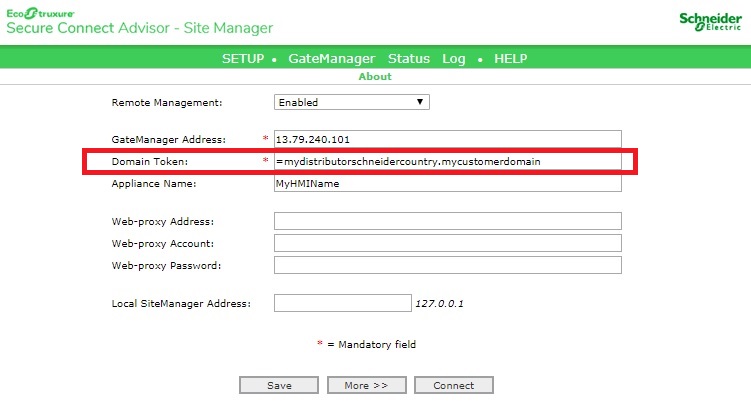Click the EcoStruxure logo

40,13
